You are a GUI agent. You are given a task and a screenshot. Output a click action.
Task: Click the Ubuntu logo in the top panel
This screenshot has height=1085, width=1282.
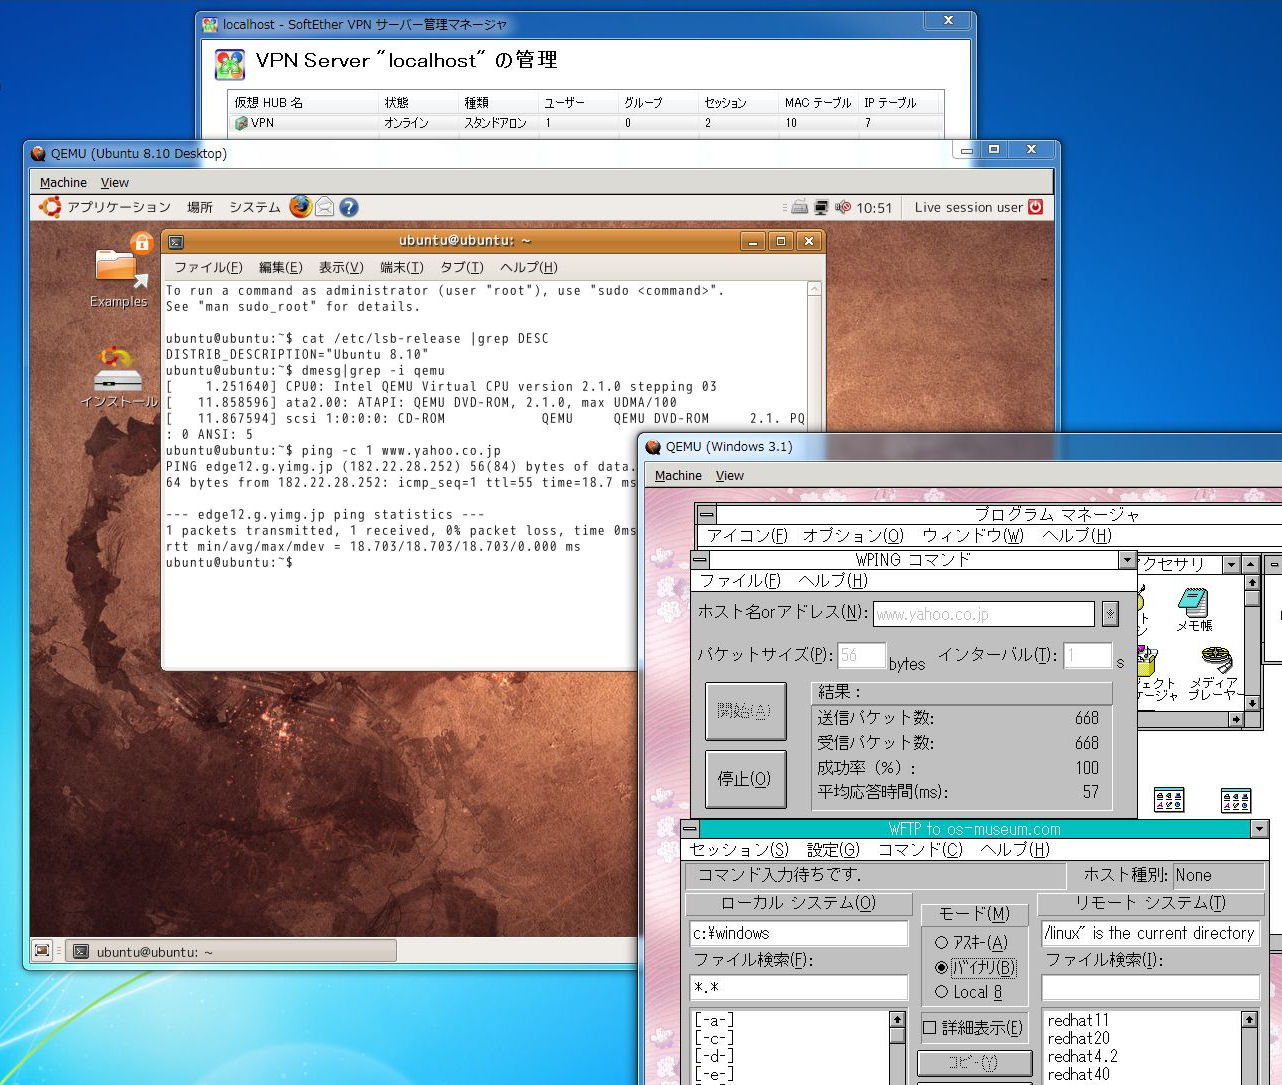tap(49, 207)
